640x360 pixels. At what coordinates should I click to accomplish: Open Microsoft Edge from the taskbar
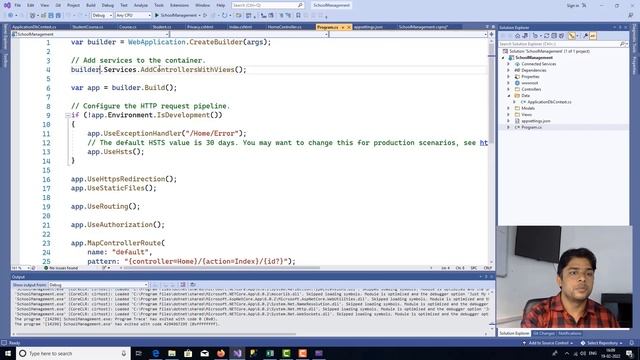coord(156,353)
